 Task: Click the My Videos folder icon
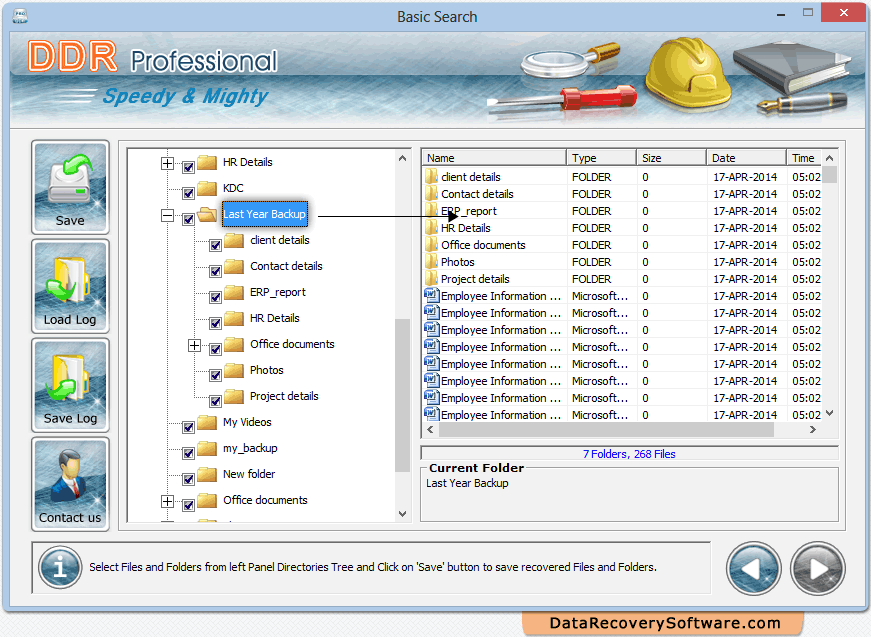tap(207, 423)
